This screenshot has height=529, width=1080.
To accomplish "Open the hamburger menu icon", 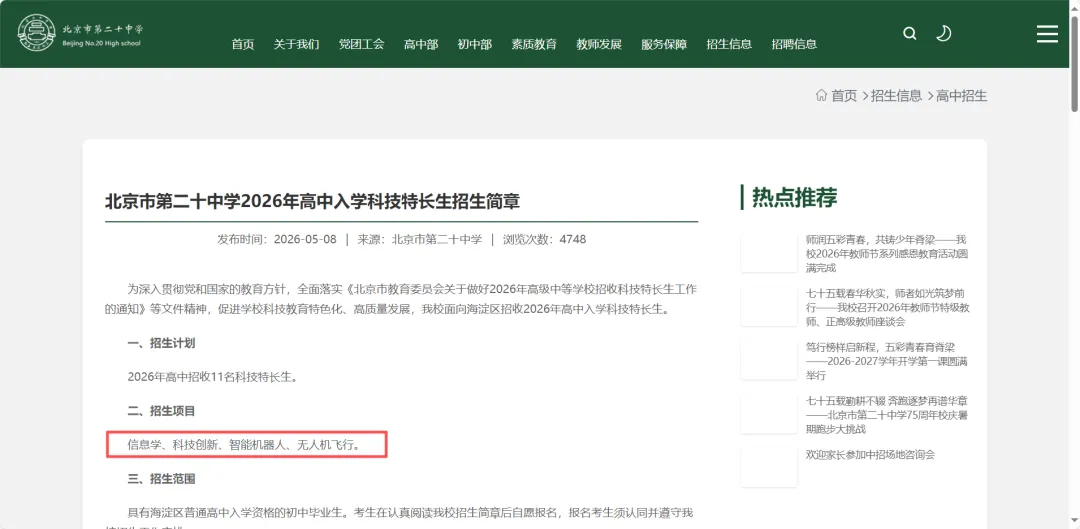I will [1047, 34].
